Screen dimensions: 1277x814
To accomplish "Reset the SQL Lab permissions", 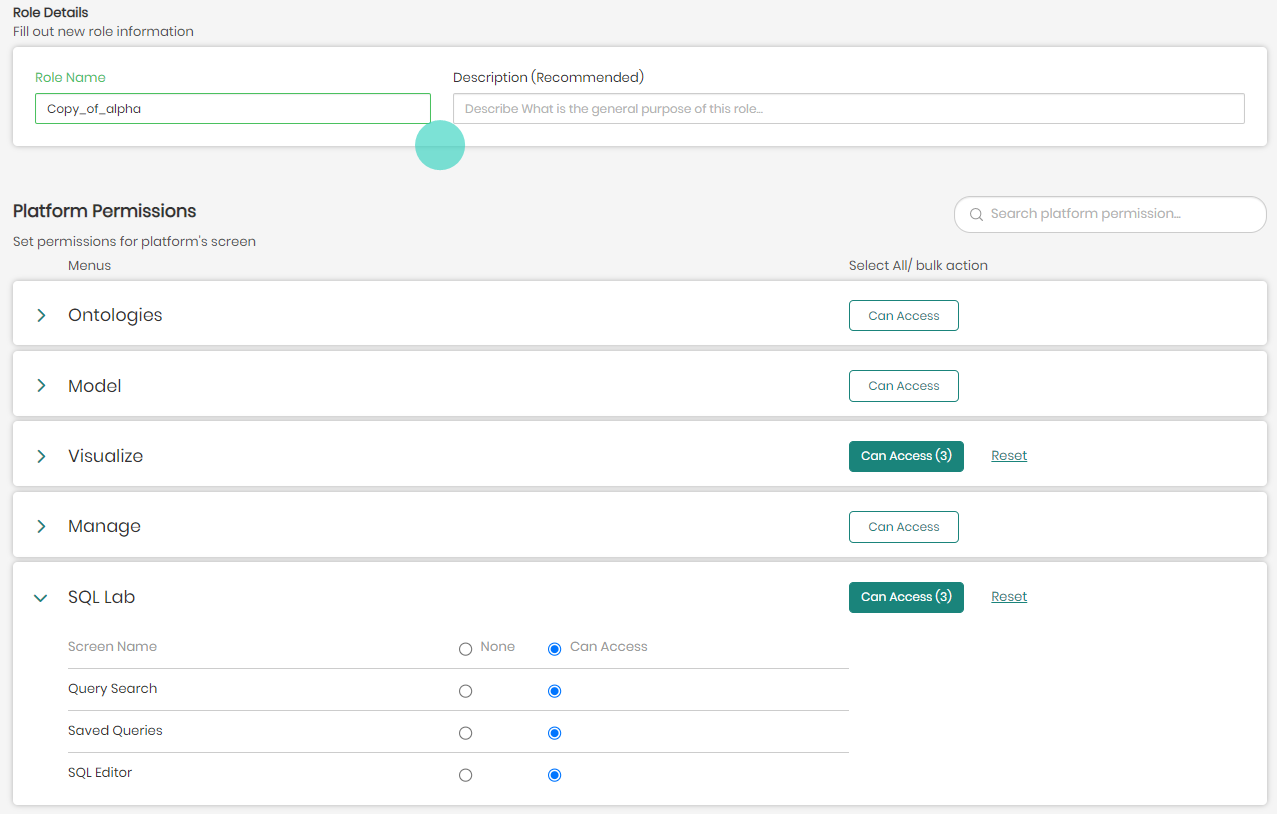I will pyautogui.click(x=1008, y=596).
